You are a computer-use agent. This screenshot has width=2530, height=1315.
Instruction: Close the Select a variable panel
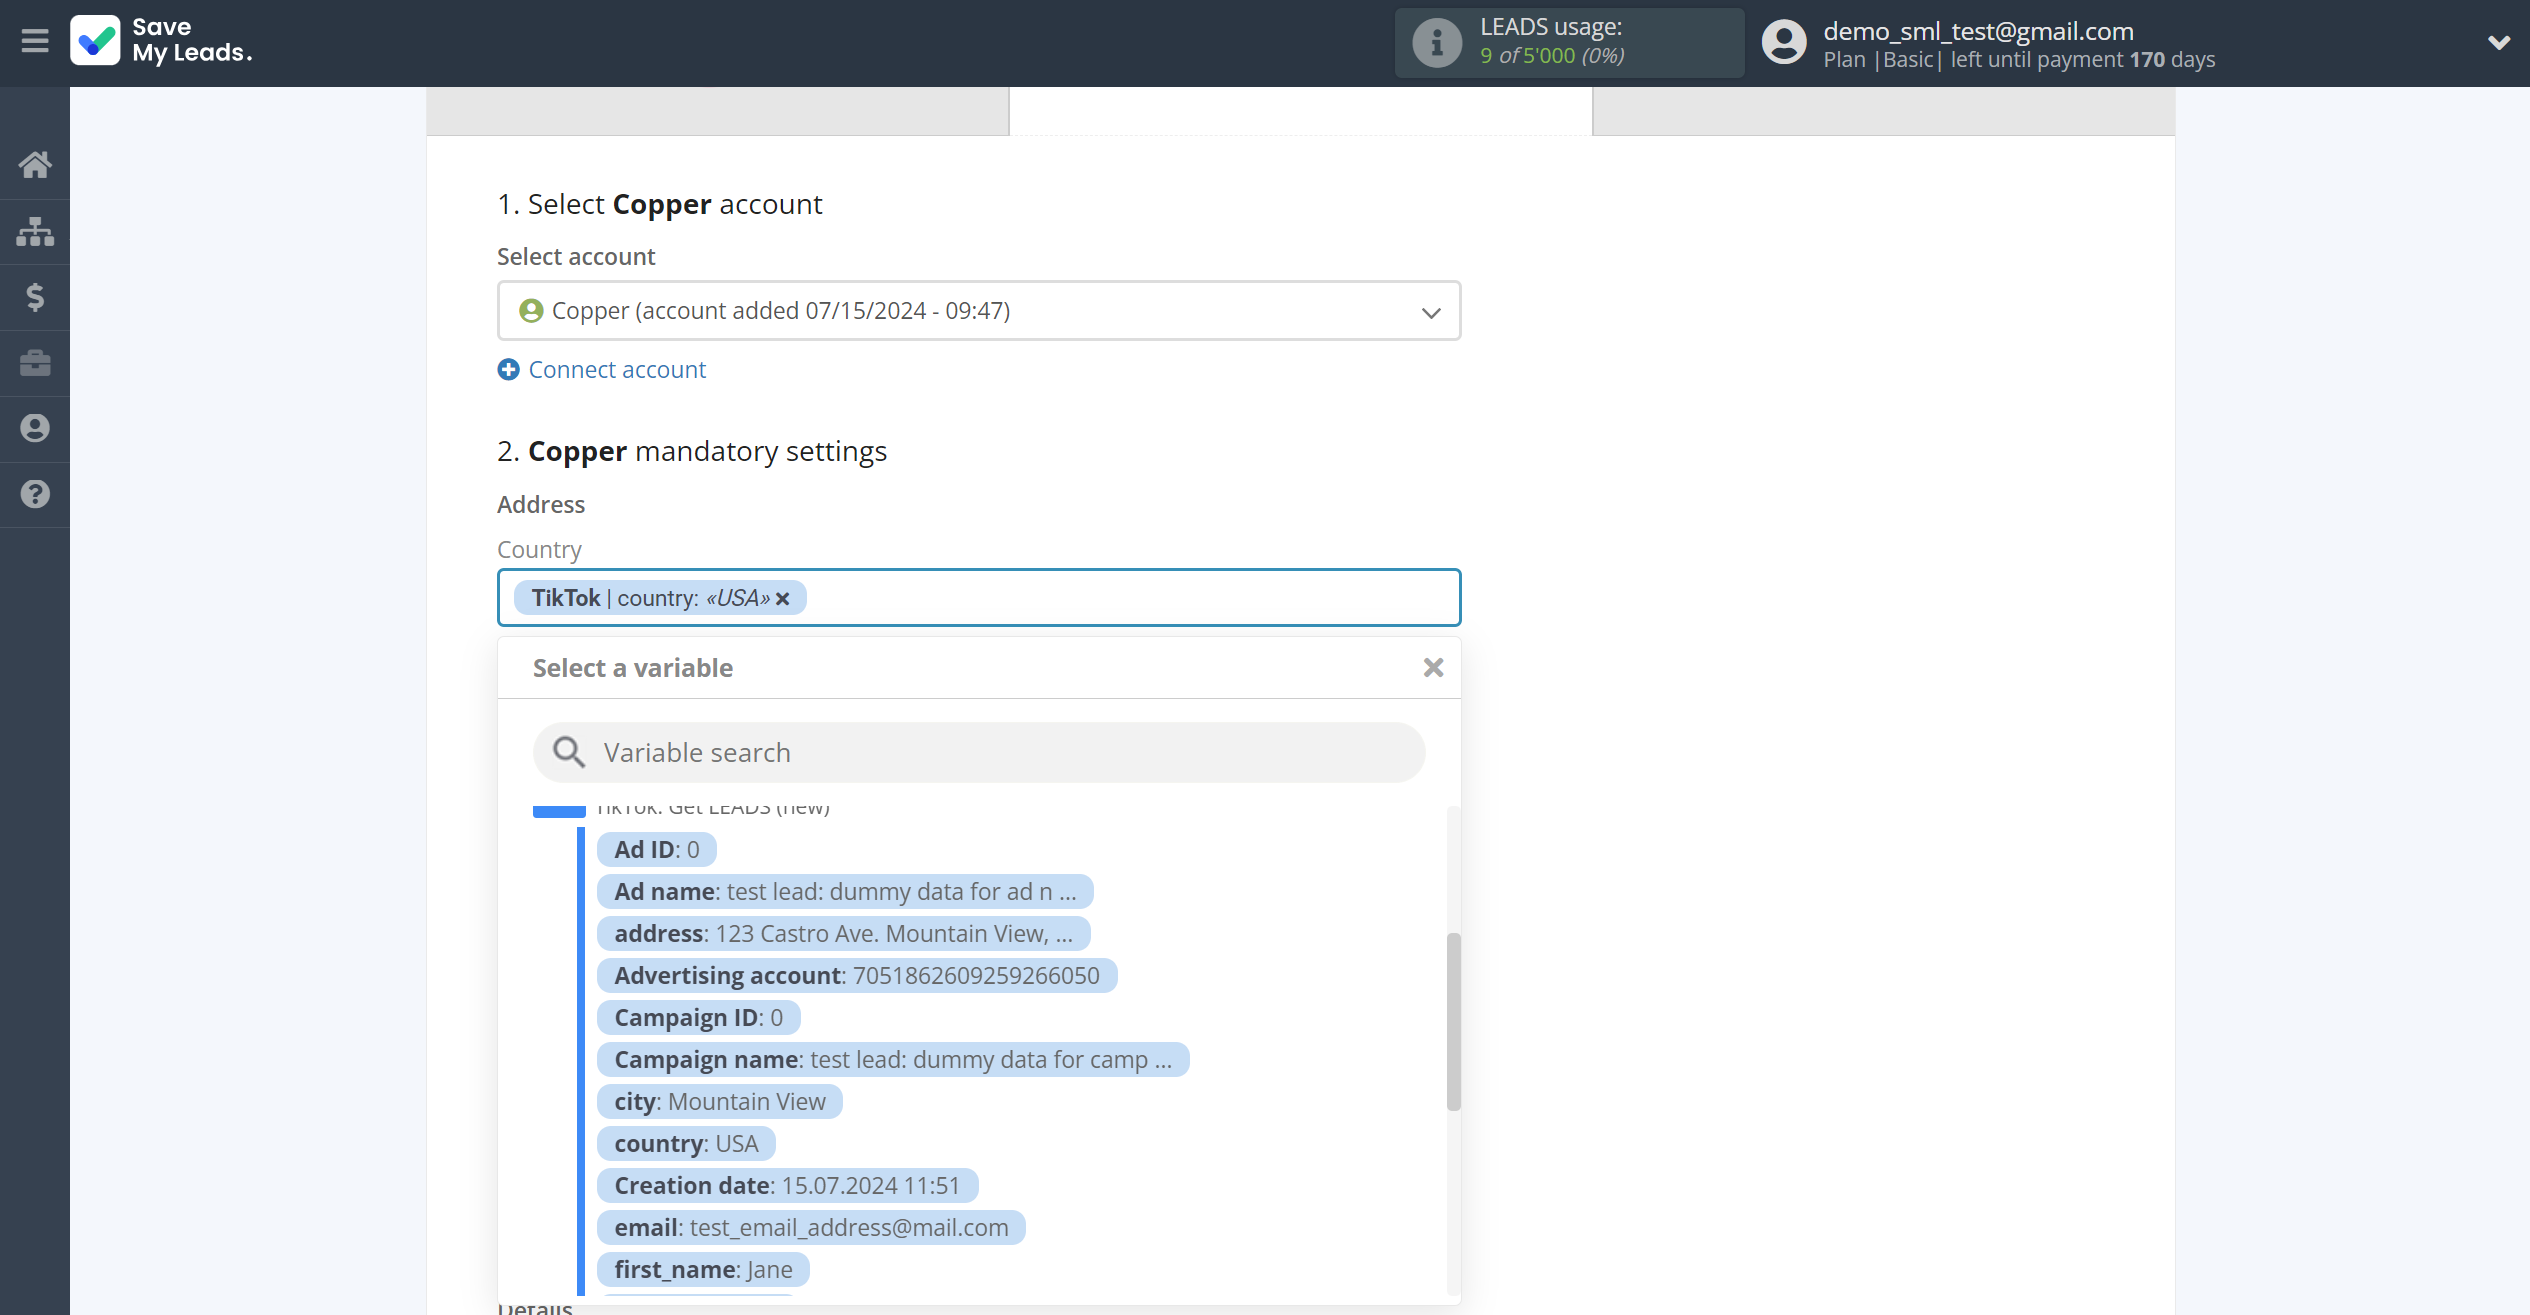click(x=1433, y=668)
